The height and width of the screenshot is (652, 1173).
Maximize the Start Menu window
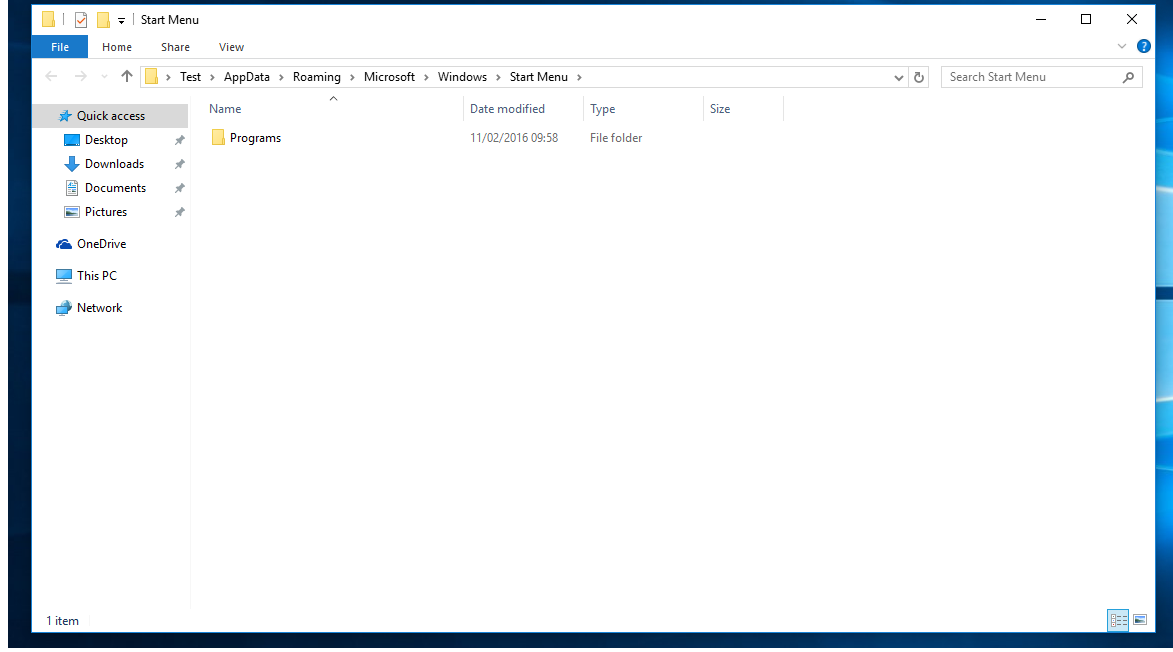(x=1086, y=19)
